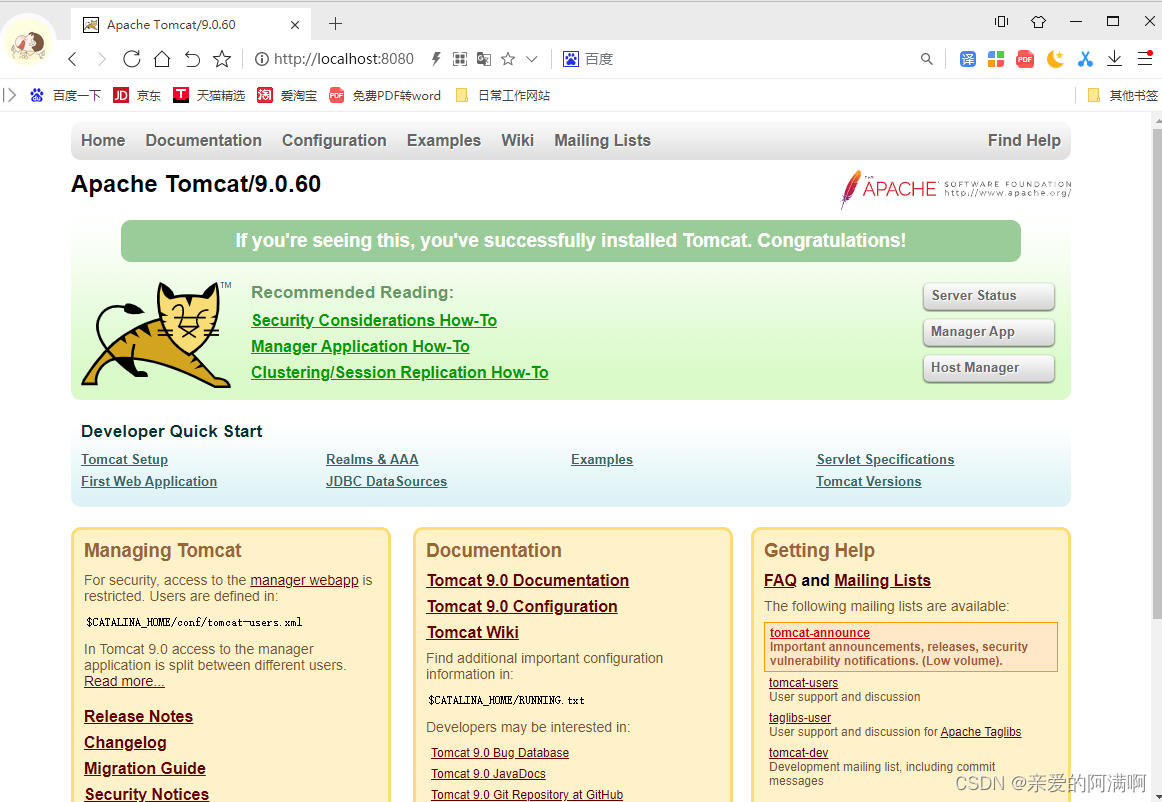This screenshot has width=1162, height=802.
Task: Open Manager Application How-To link
Action: [x=360, y=346]
